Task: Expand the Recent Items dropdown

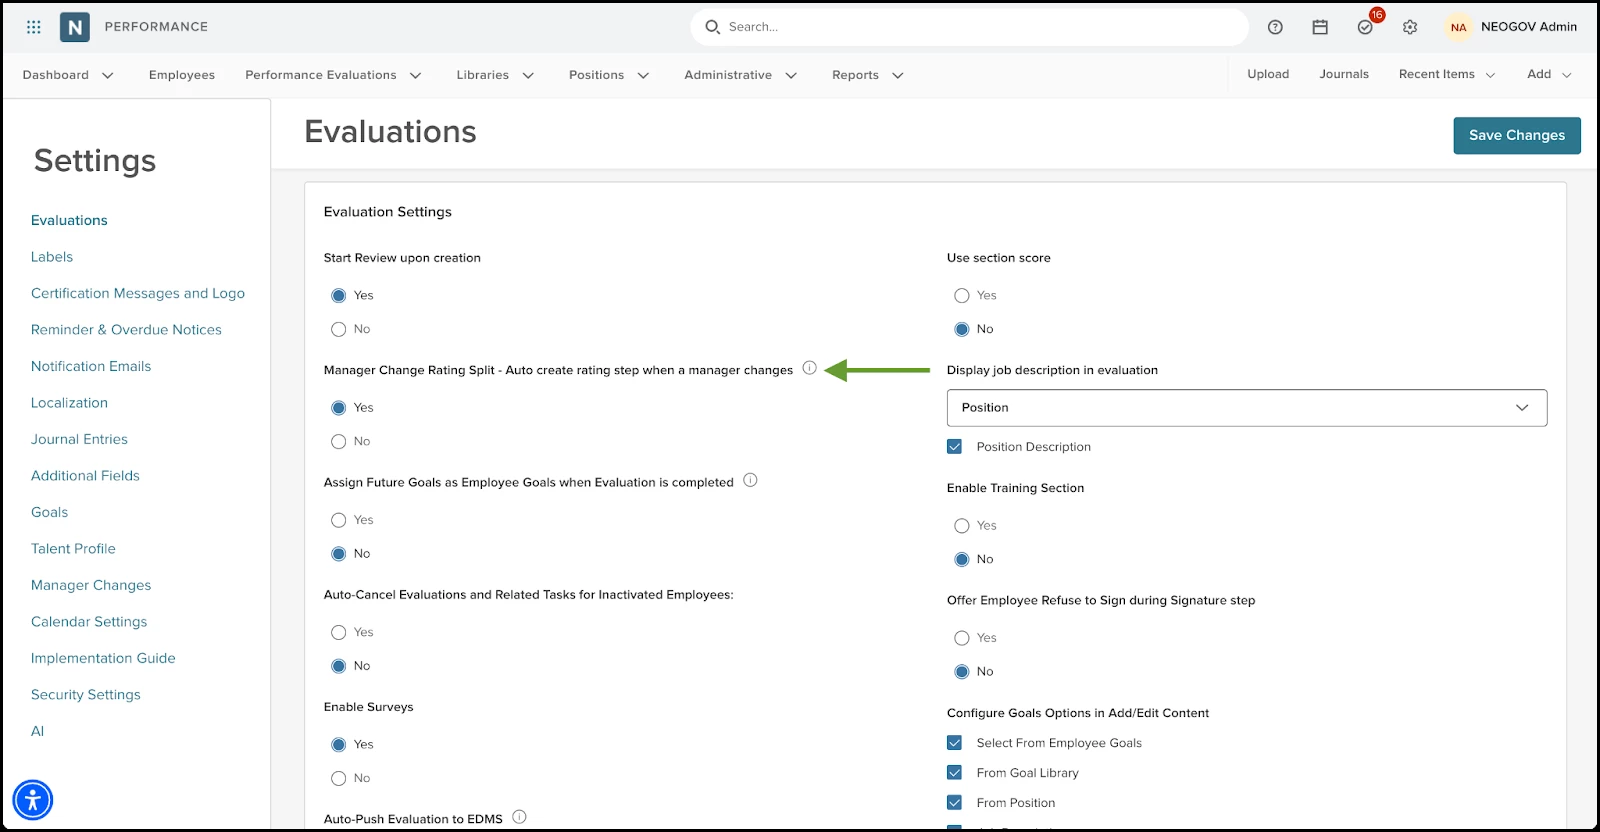Action: [1446, 75]
